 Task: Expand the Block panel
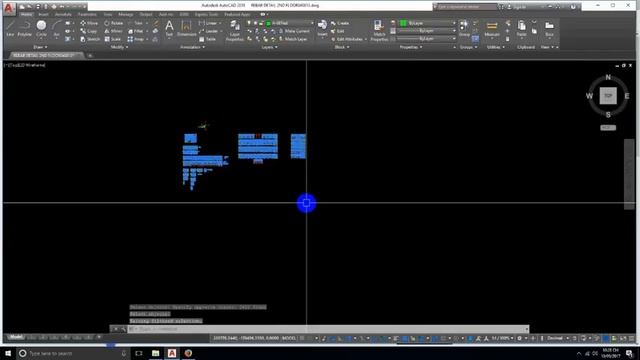click(342, 47)
